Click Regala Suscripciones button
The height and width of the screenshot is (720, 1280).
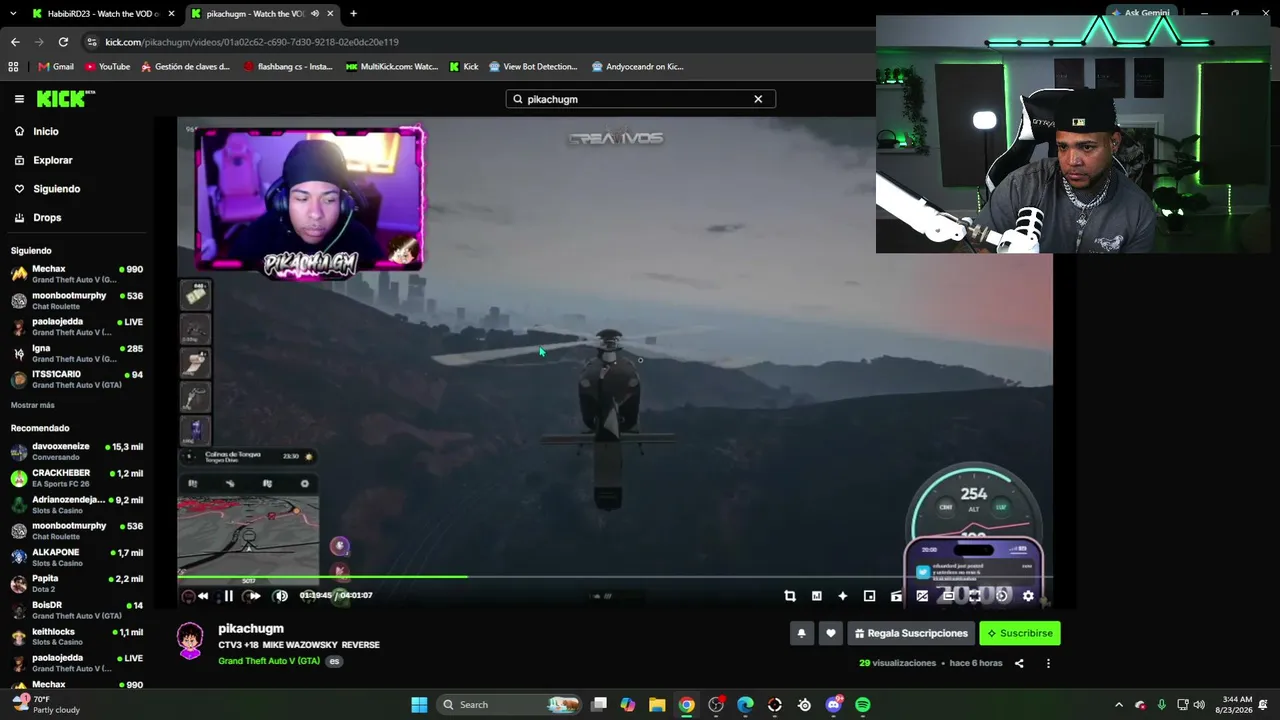(911, 633)
